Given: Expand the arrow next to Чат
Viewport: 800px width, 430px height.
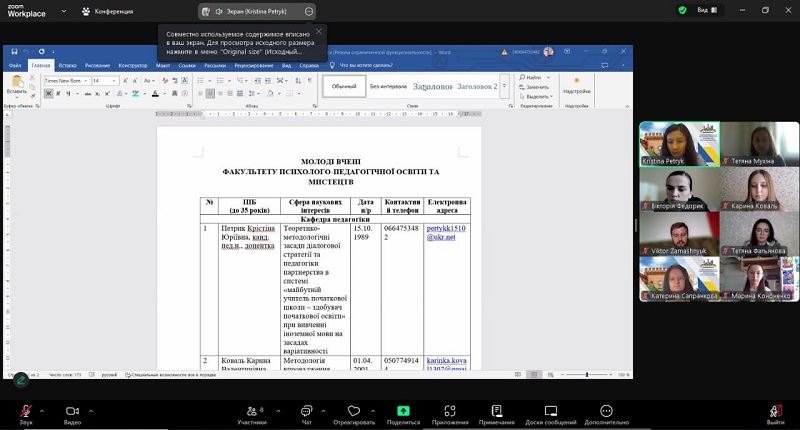Looking at the screenshot, I should coord(323,411).
